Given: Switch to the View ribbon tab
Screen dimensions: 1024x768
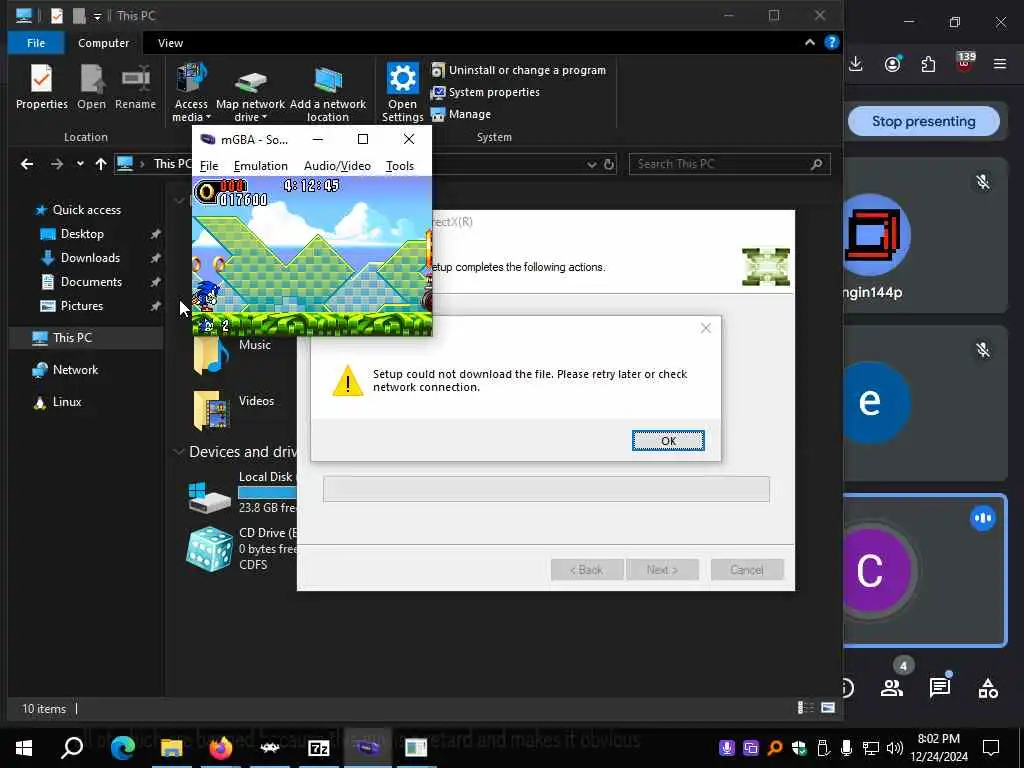Looking at the screenshot, I should [170, 43].
